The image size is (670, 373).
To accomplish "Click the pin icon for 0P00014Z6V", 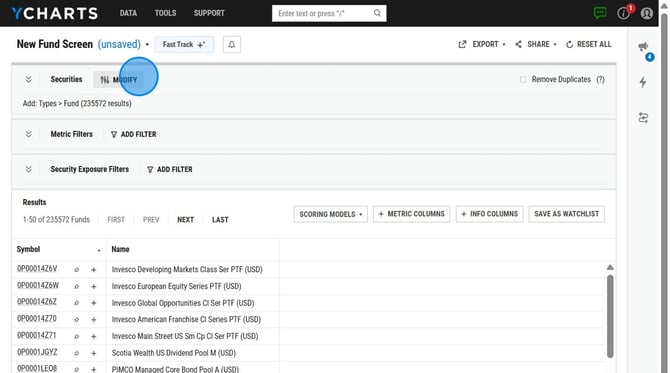I will (76, 270).
